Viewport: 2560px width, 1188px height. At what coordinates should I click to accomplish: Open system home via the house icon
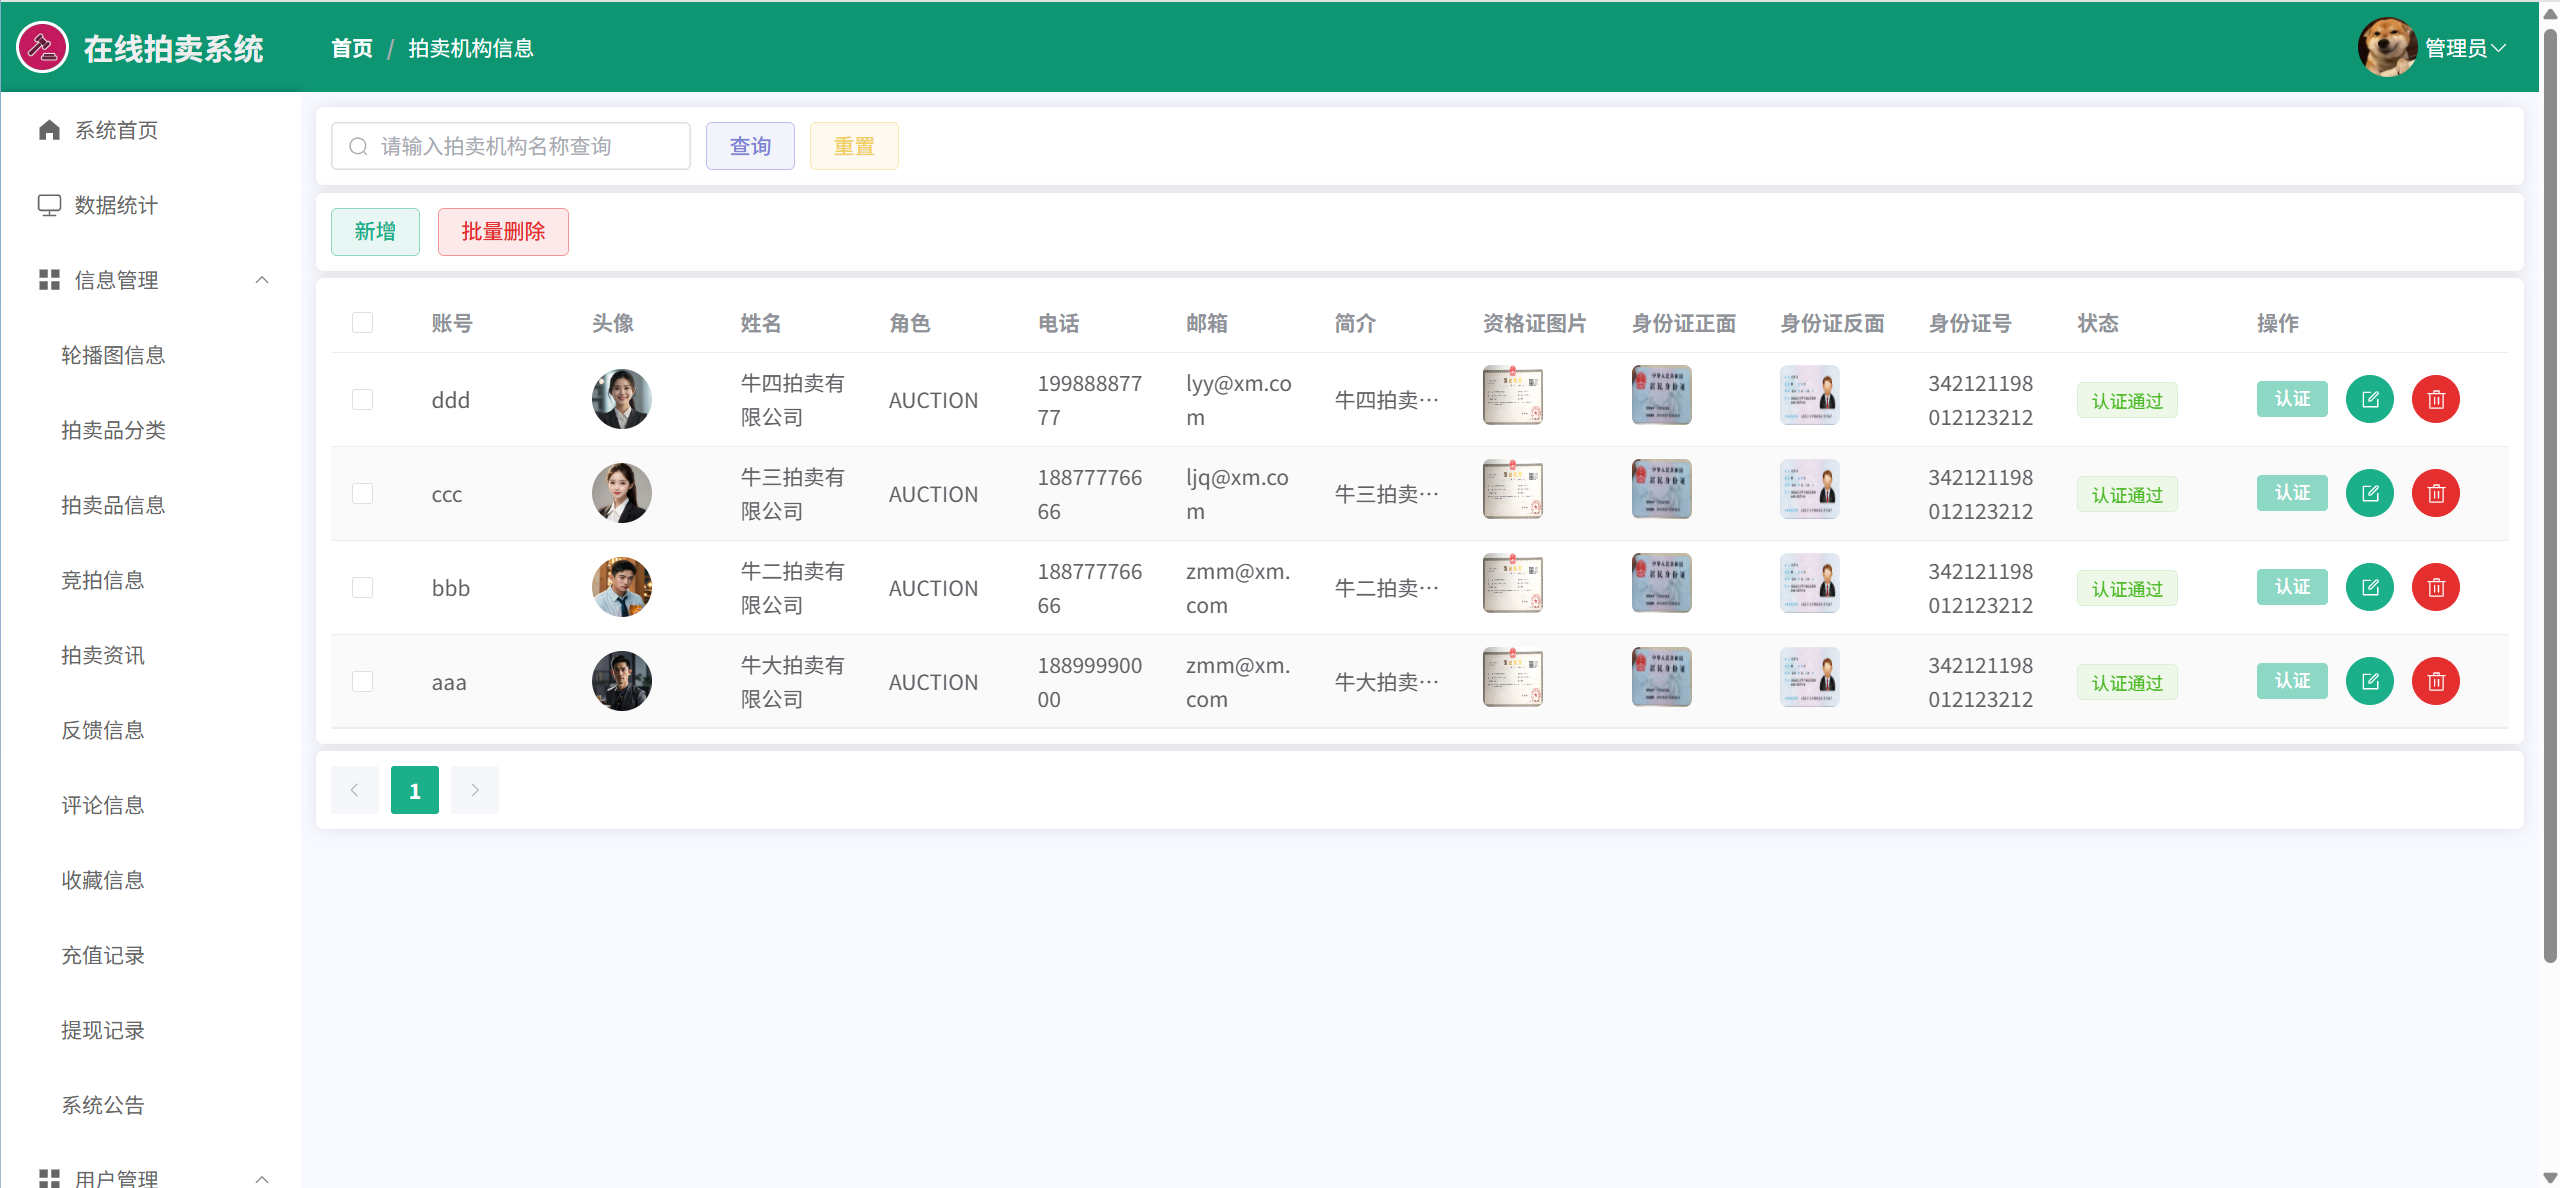[49, 130]
